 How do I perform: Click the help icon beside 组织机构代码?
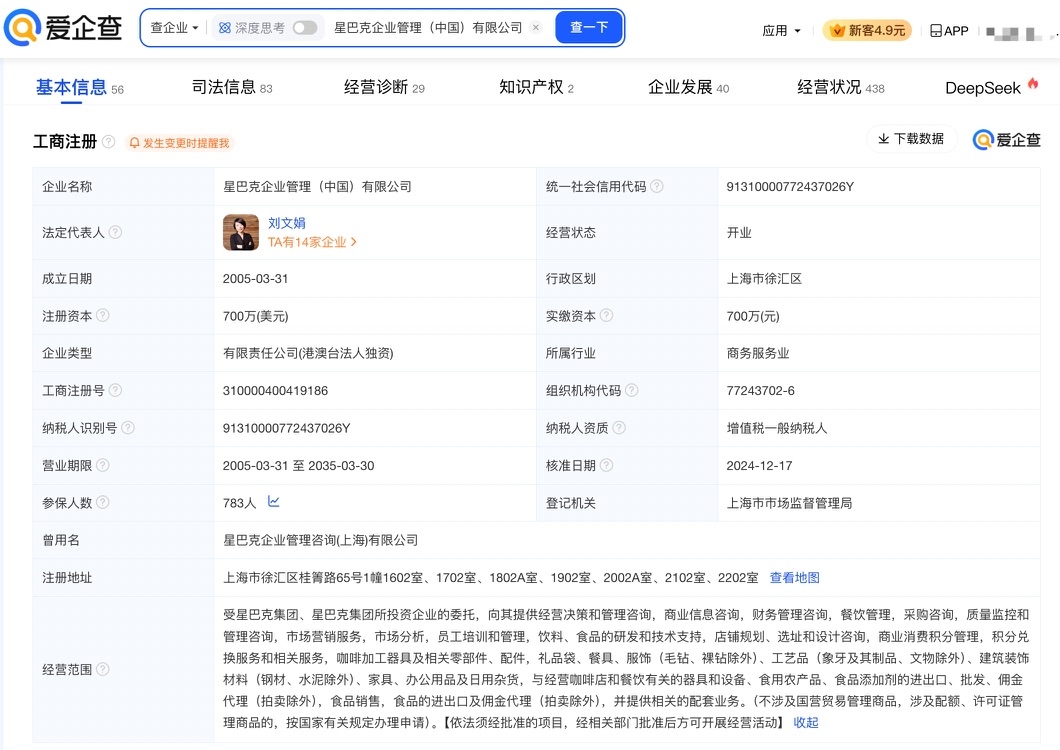click(631, 390)
